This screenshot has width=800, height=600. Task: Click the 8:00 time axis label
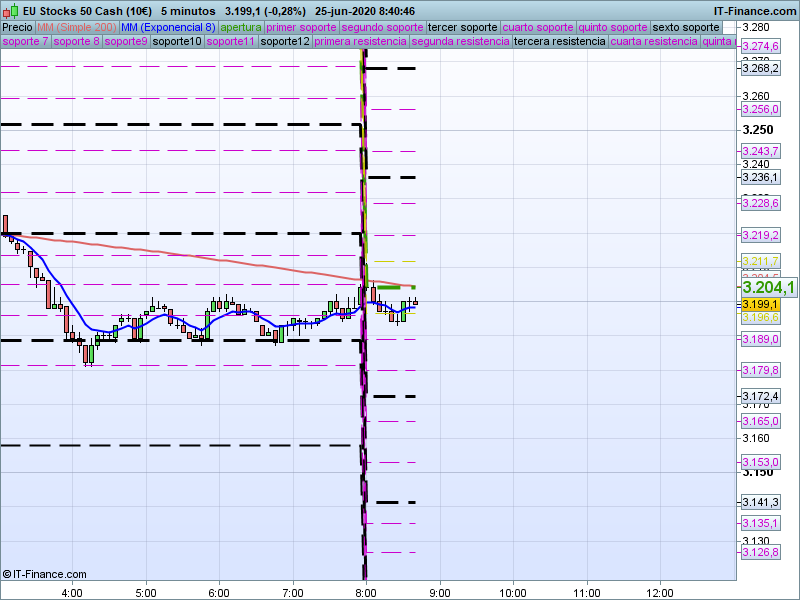pyautogui.click(x=367, y=590)
